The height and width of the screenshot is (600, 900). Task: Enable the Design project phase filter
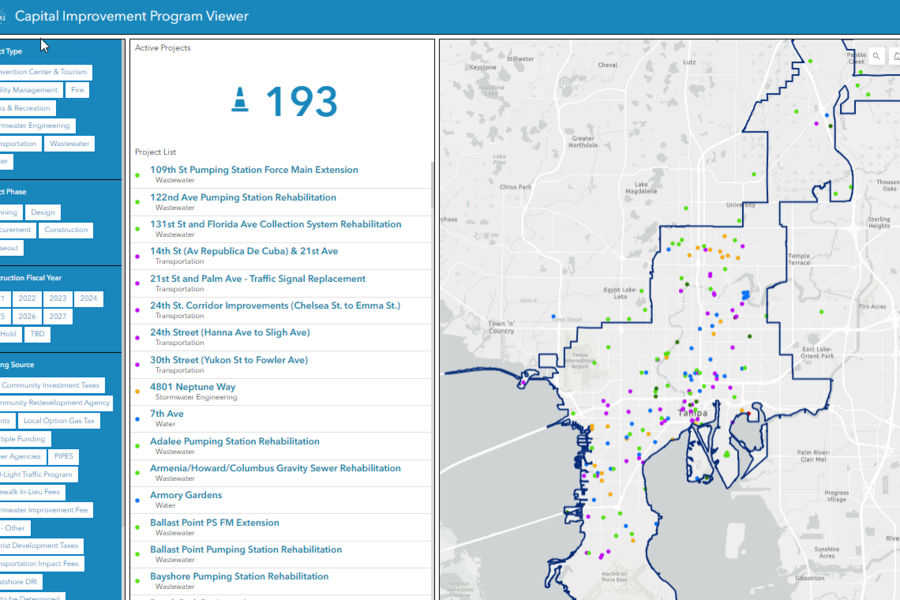[43, 212]
